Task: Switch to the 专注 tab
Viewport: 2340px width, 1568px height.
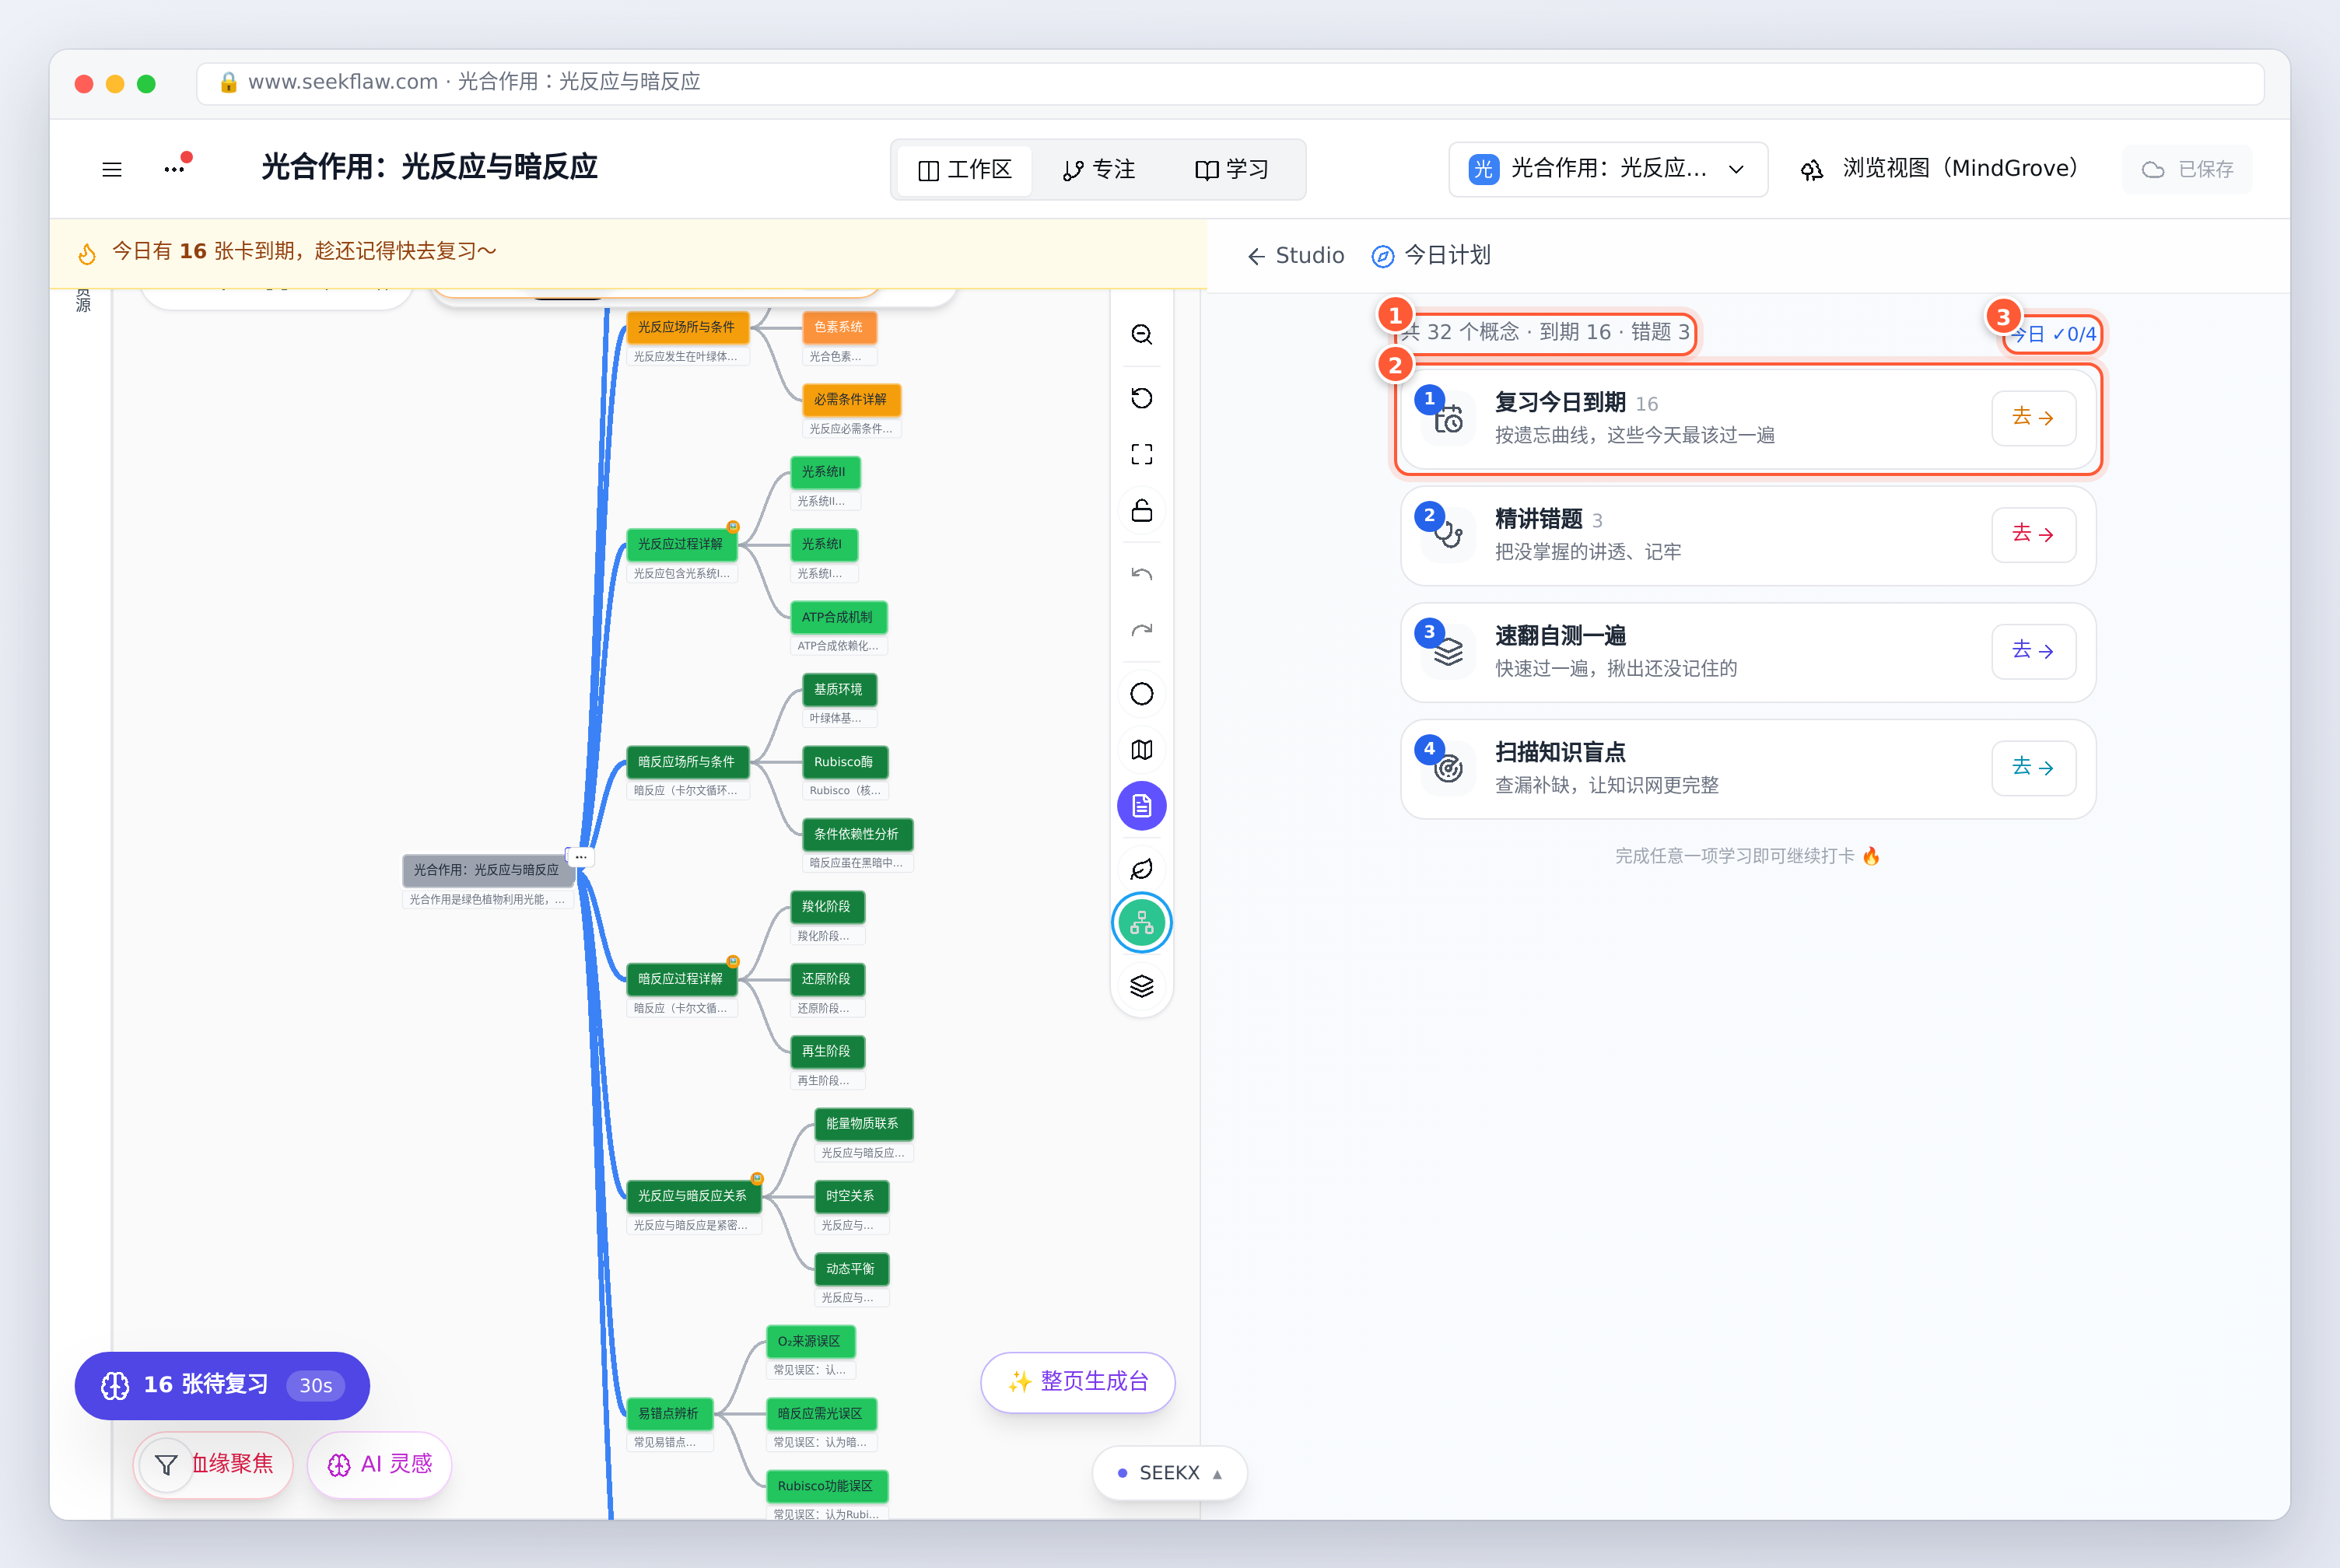Action: tap(1099, 170)
